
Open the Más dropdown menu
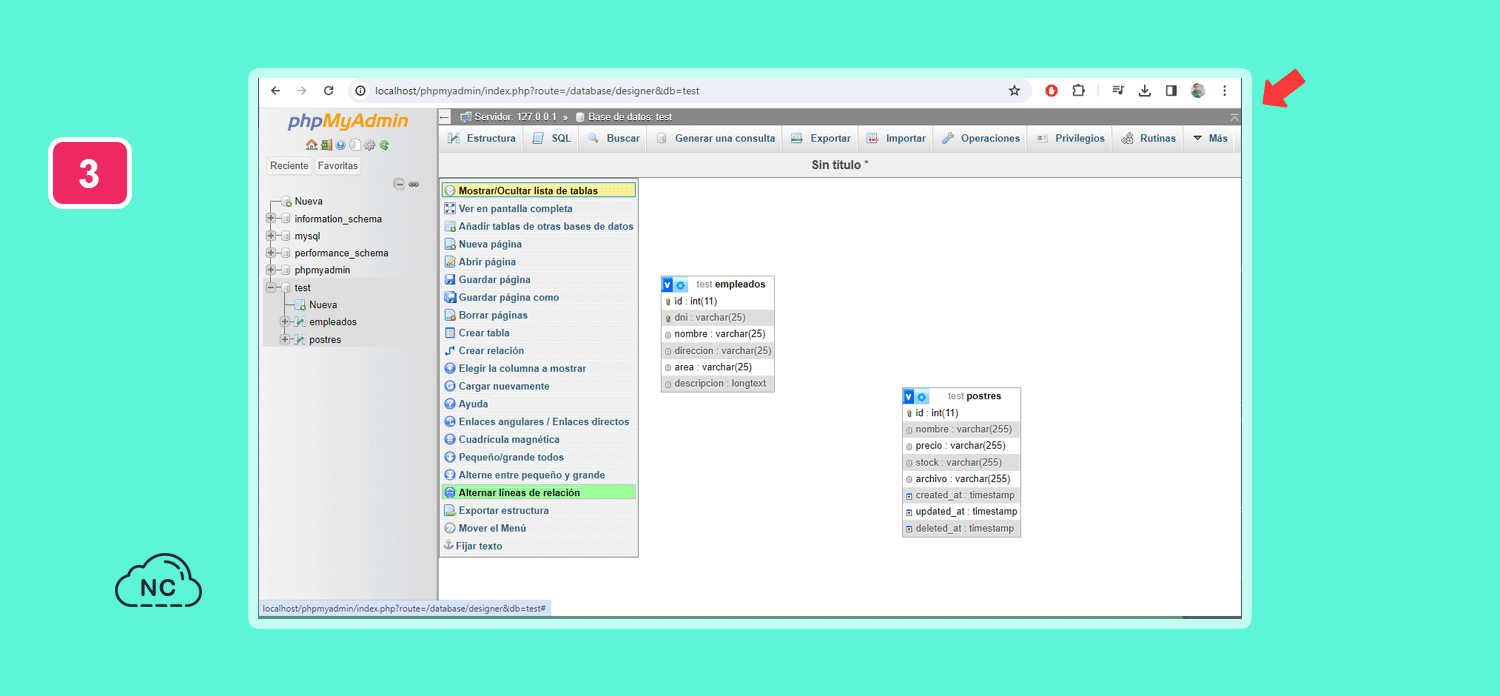[x=1210, y=138]
